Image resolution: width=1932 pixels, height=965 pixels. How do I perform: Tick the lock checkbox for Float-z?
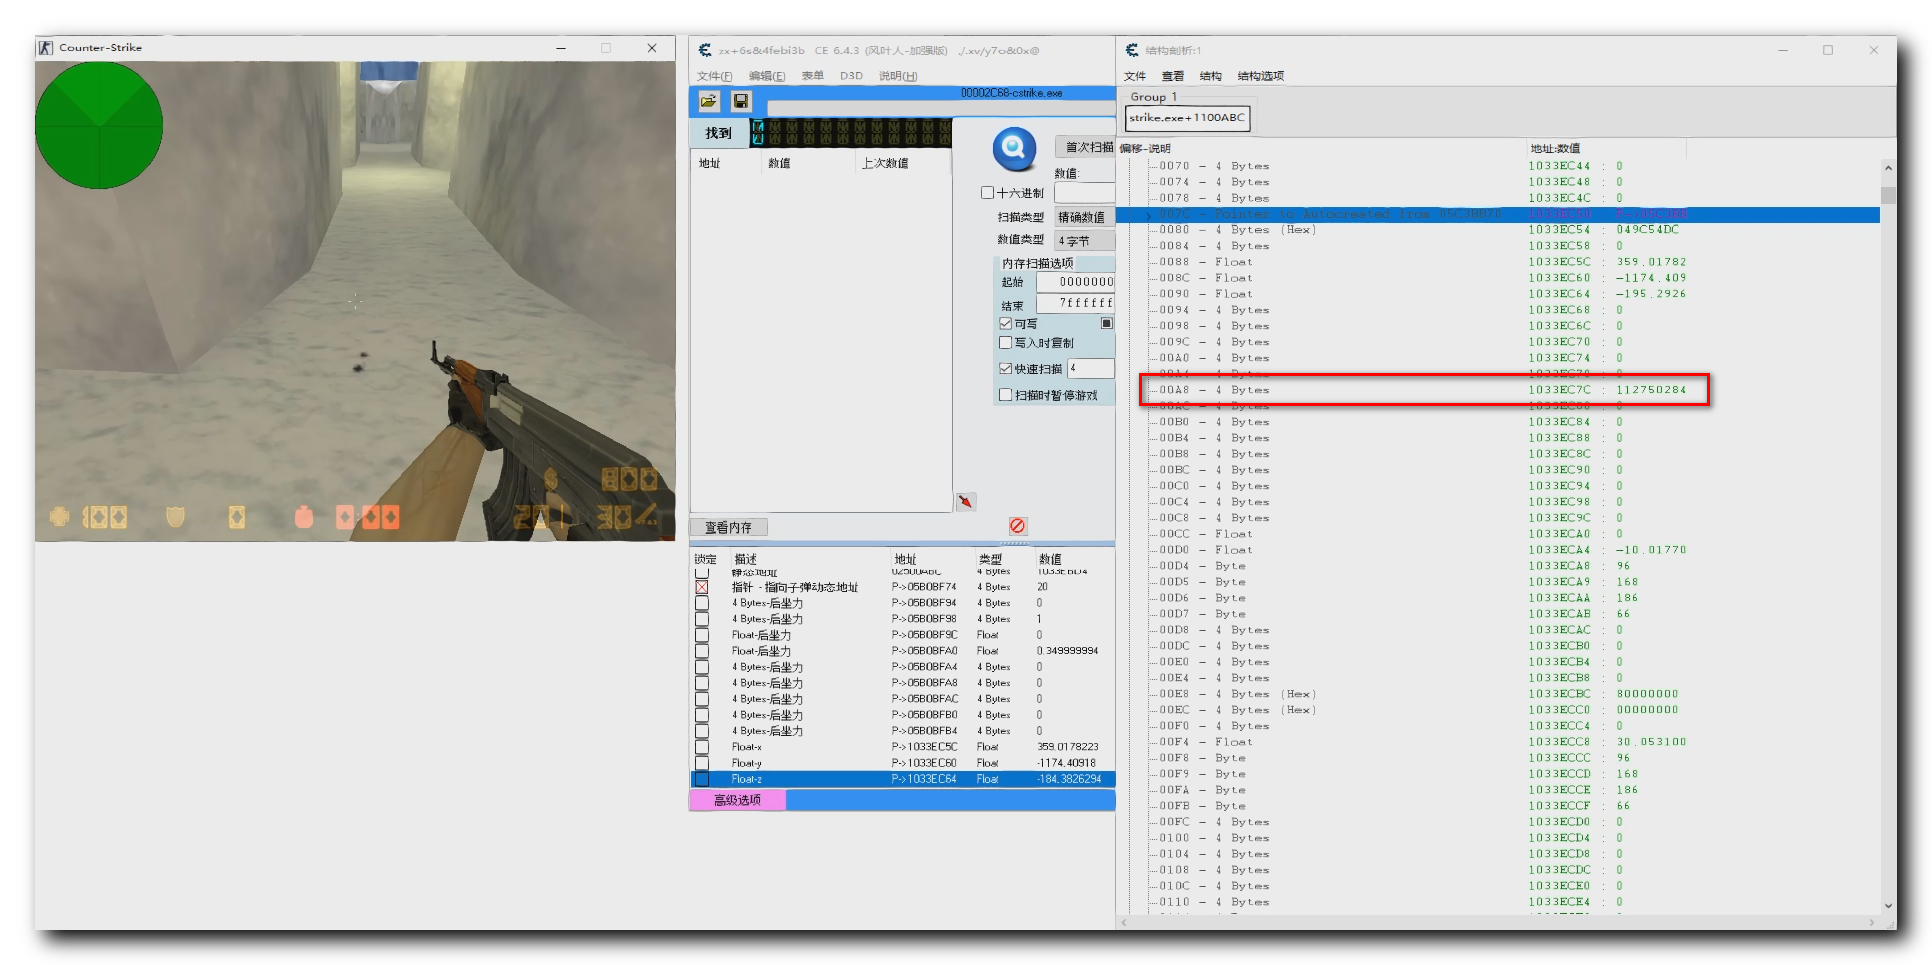702,779
